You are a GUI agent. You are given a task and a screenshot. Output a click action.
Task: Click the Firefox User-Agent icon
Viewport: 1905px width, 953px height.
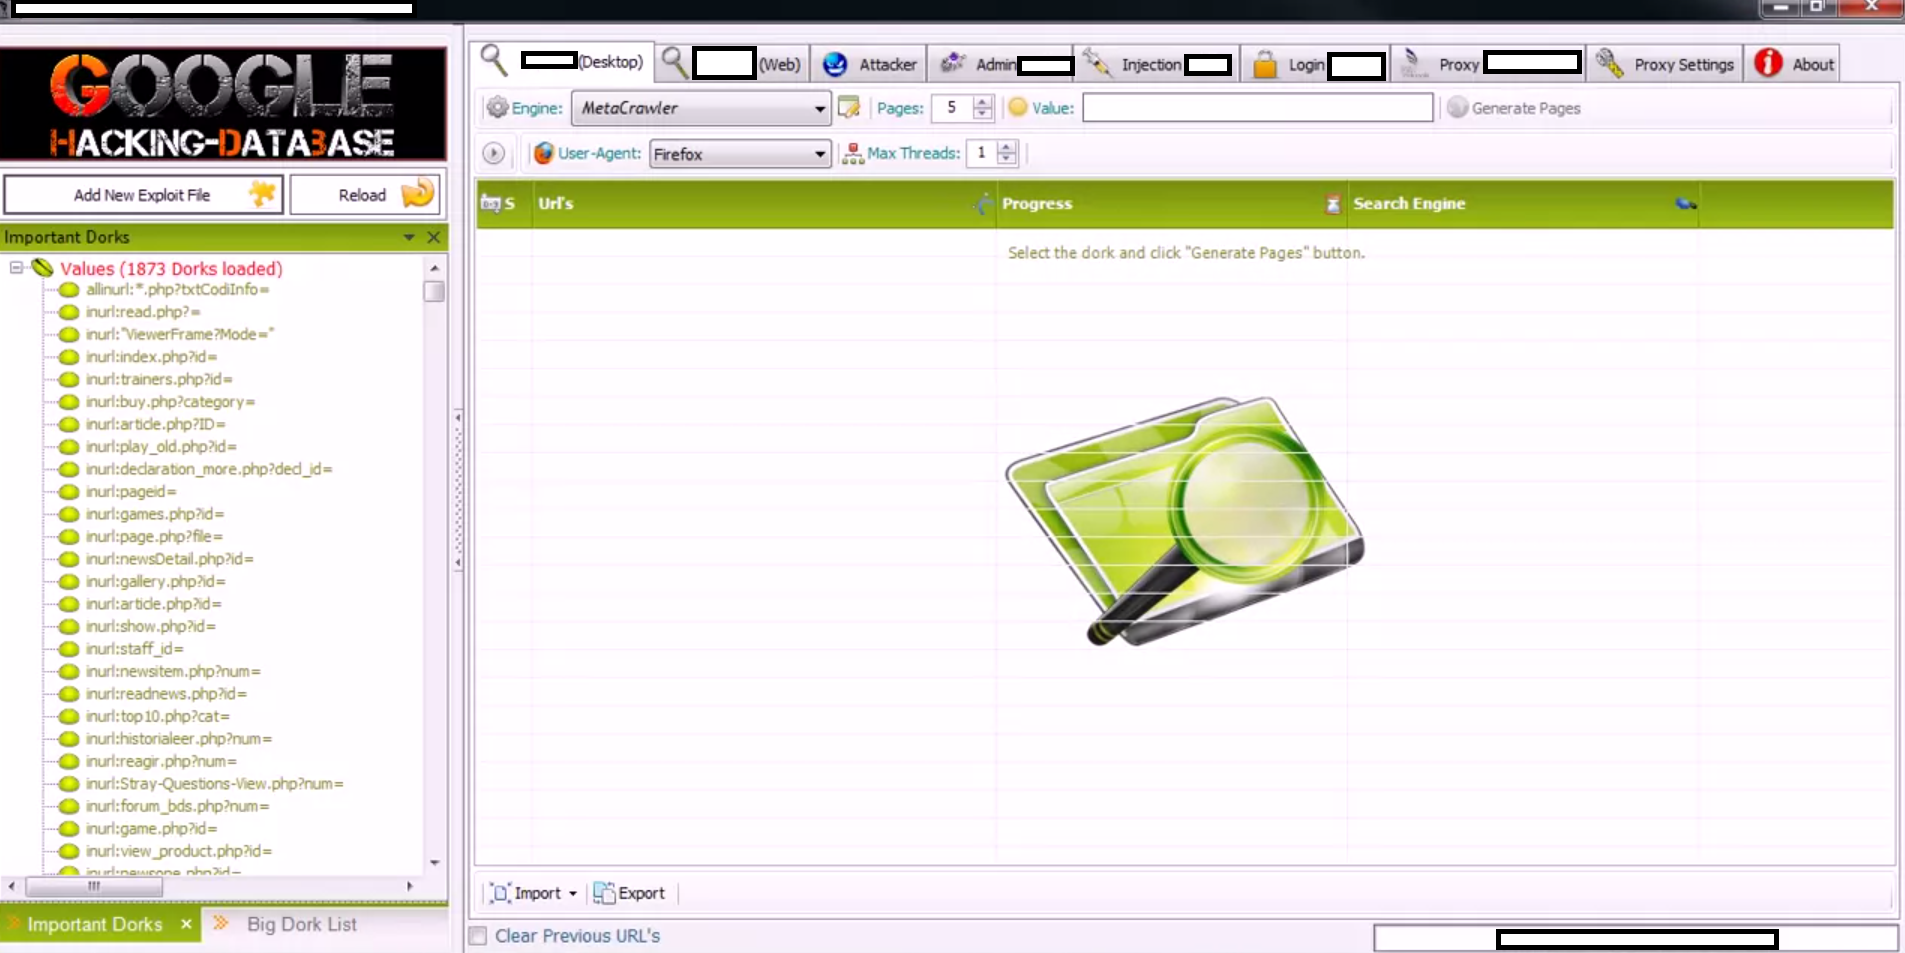coord(543,153)
